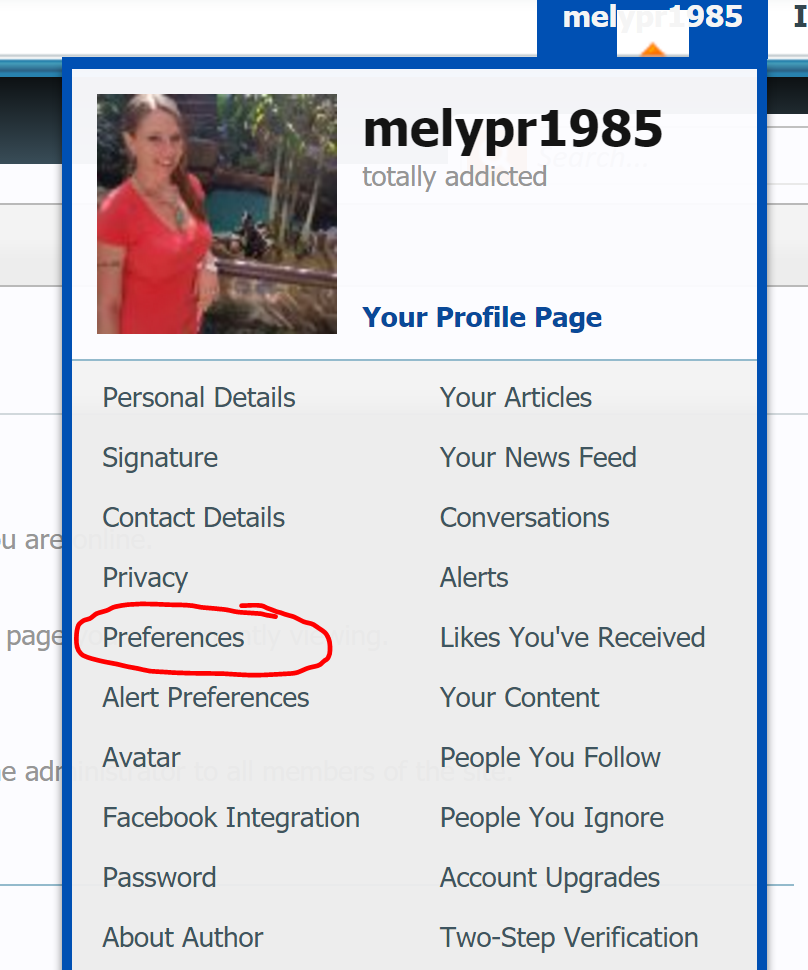Go to Contact Details
This screenshot has height=970, width=808.
(x=194, y=518)
